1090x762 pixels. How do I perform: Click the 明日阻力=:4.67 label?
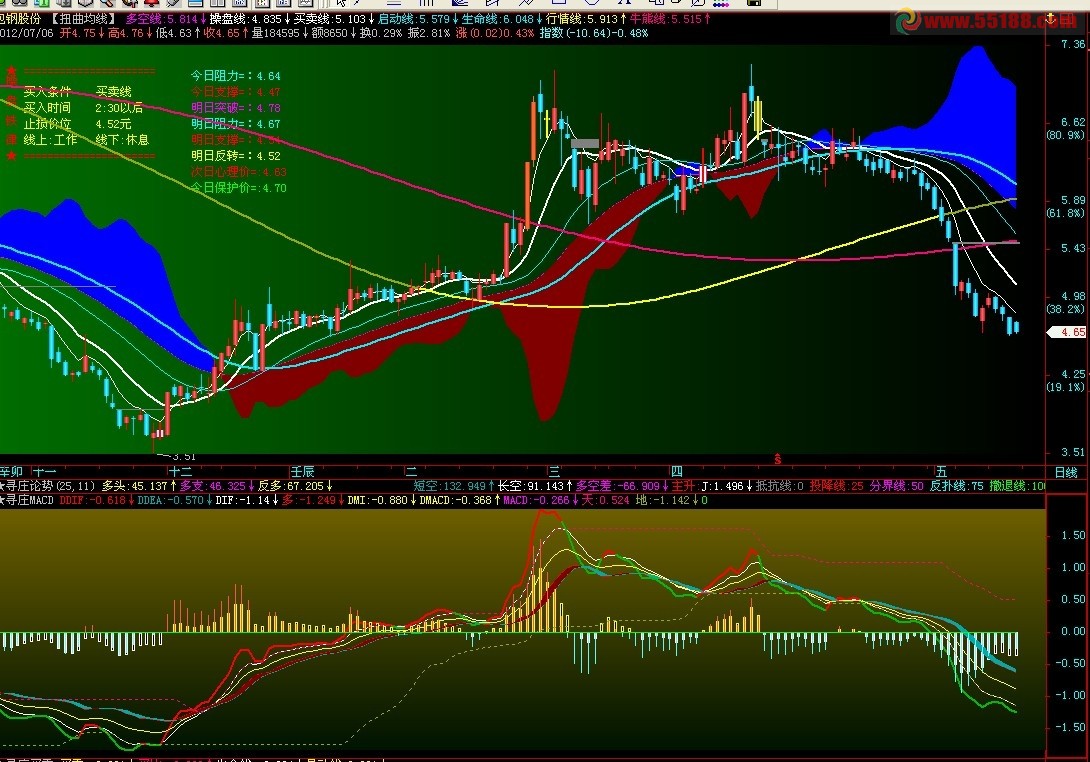[236, 124]
